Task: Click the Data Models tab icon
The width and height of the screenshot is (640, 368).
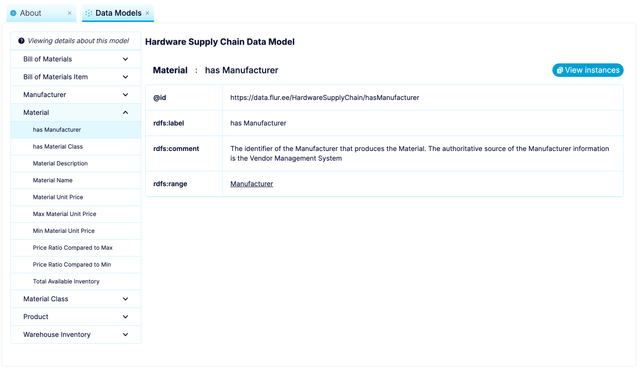Action: 89,13
